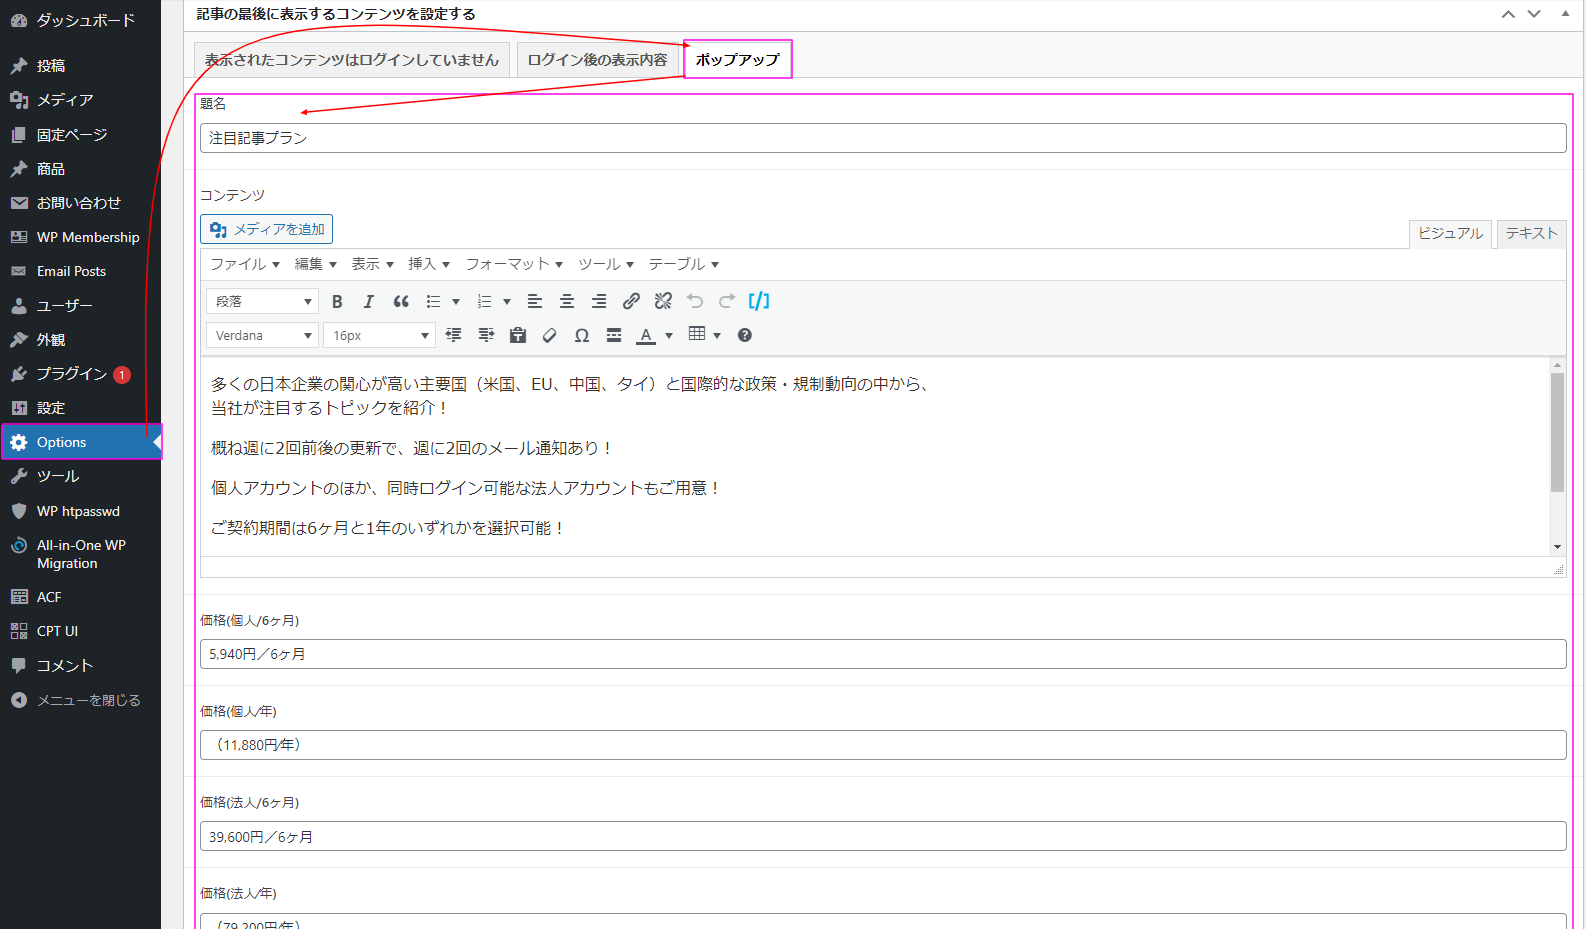Image resolution: width=1586 pixels, height=929 pixels.
Task: Click the メディアを追加 button
Action: [267, 229]
